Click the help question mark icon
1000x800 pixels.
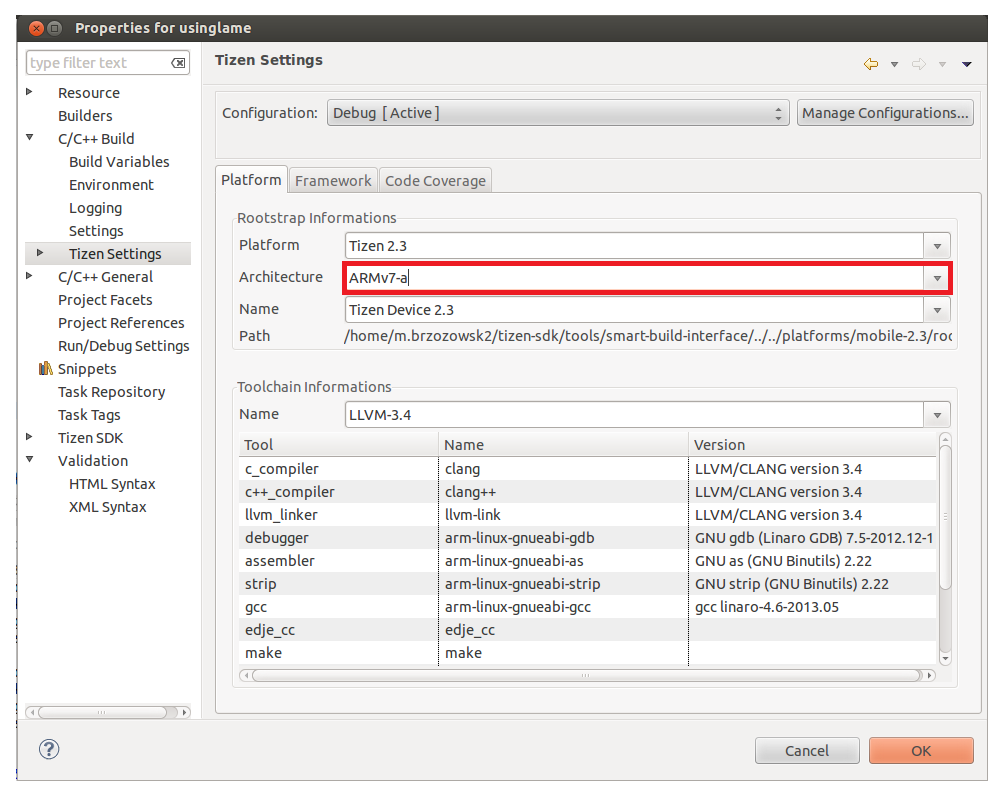pos(48,749)
